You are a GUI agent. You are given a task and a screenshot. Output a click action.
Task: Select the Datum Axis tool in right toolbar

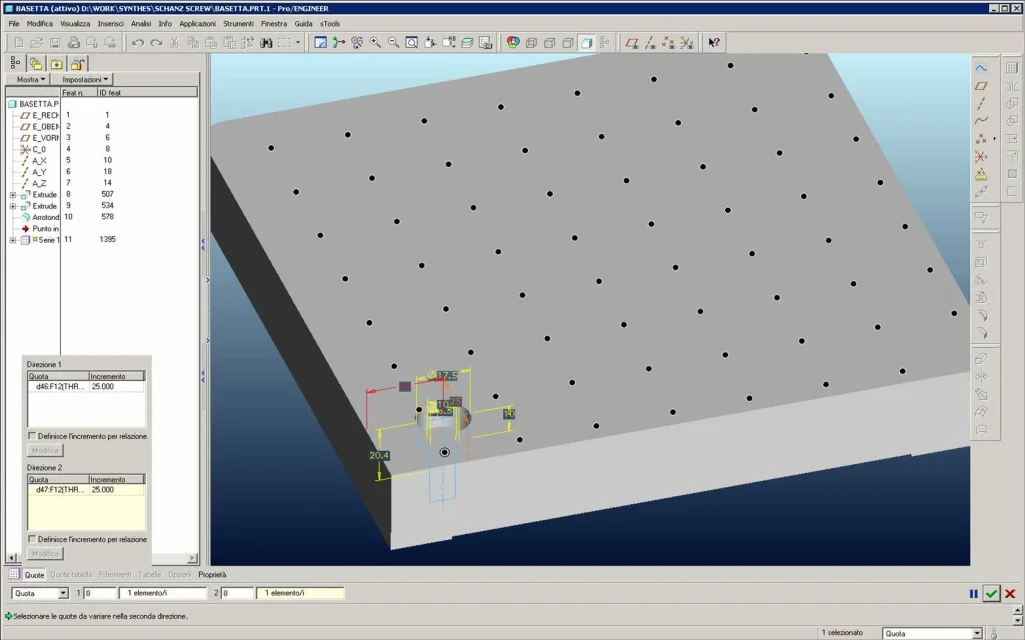pos(981,103)
